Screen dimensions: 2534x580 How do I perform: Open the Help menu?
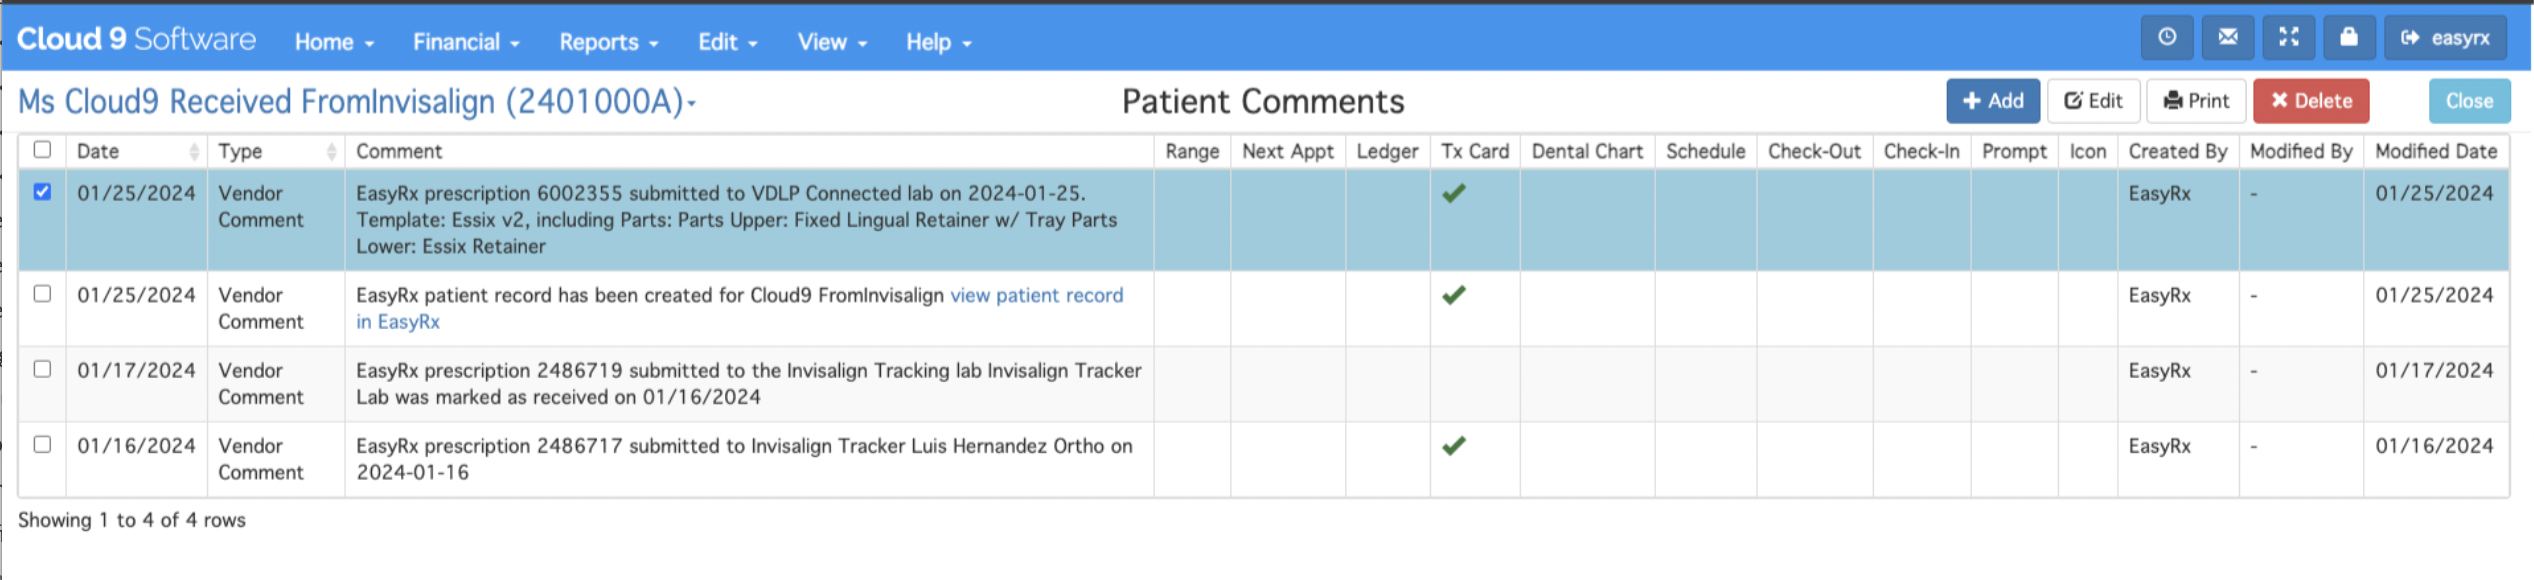938,42
